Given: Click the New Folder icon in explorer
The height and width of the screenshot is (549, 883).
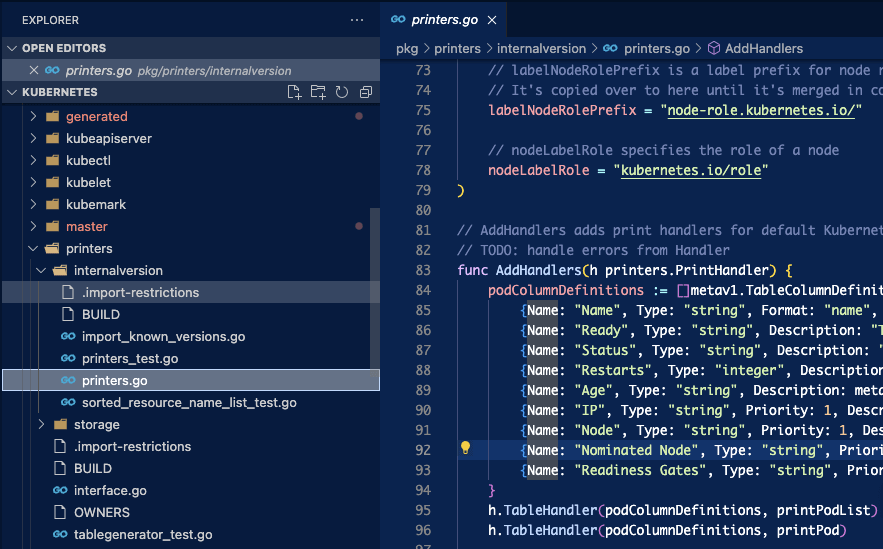Looking at the screenshot, I should pyautogui.click(x=318, y=92).
